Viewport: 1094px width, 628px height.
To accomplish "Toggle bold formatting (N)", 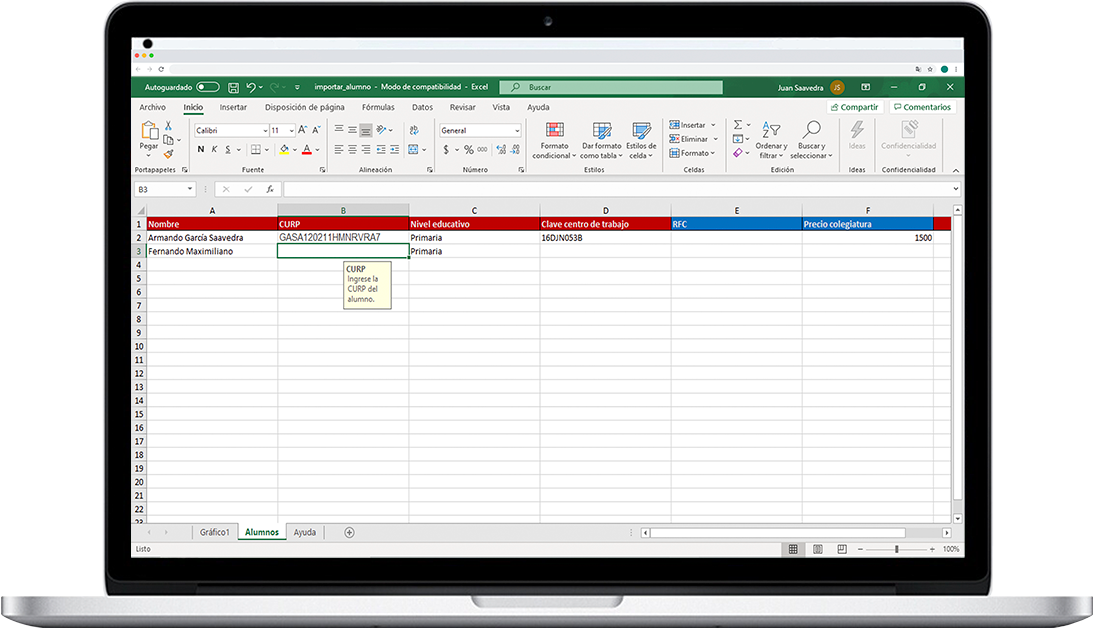I will 200,150.
